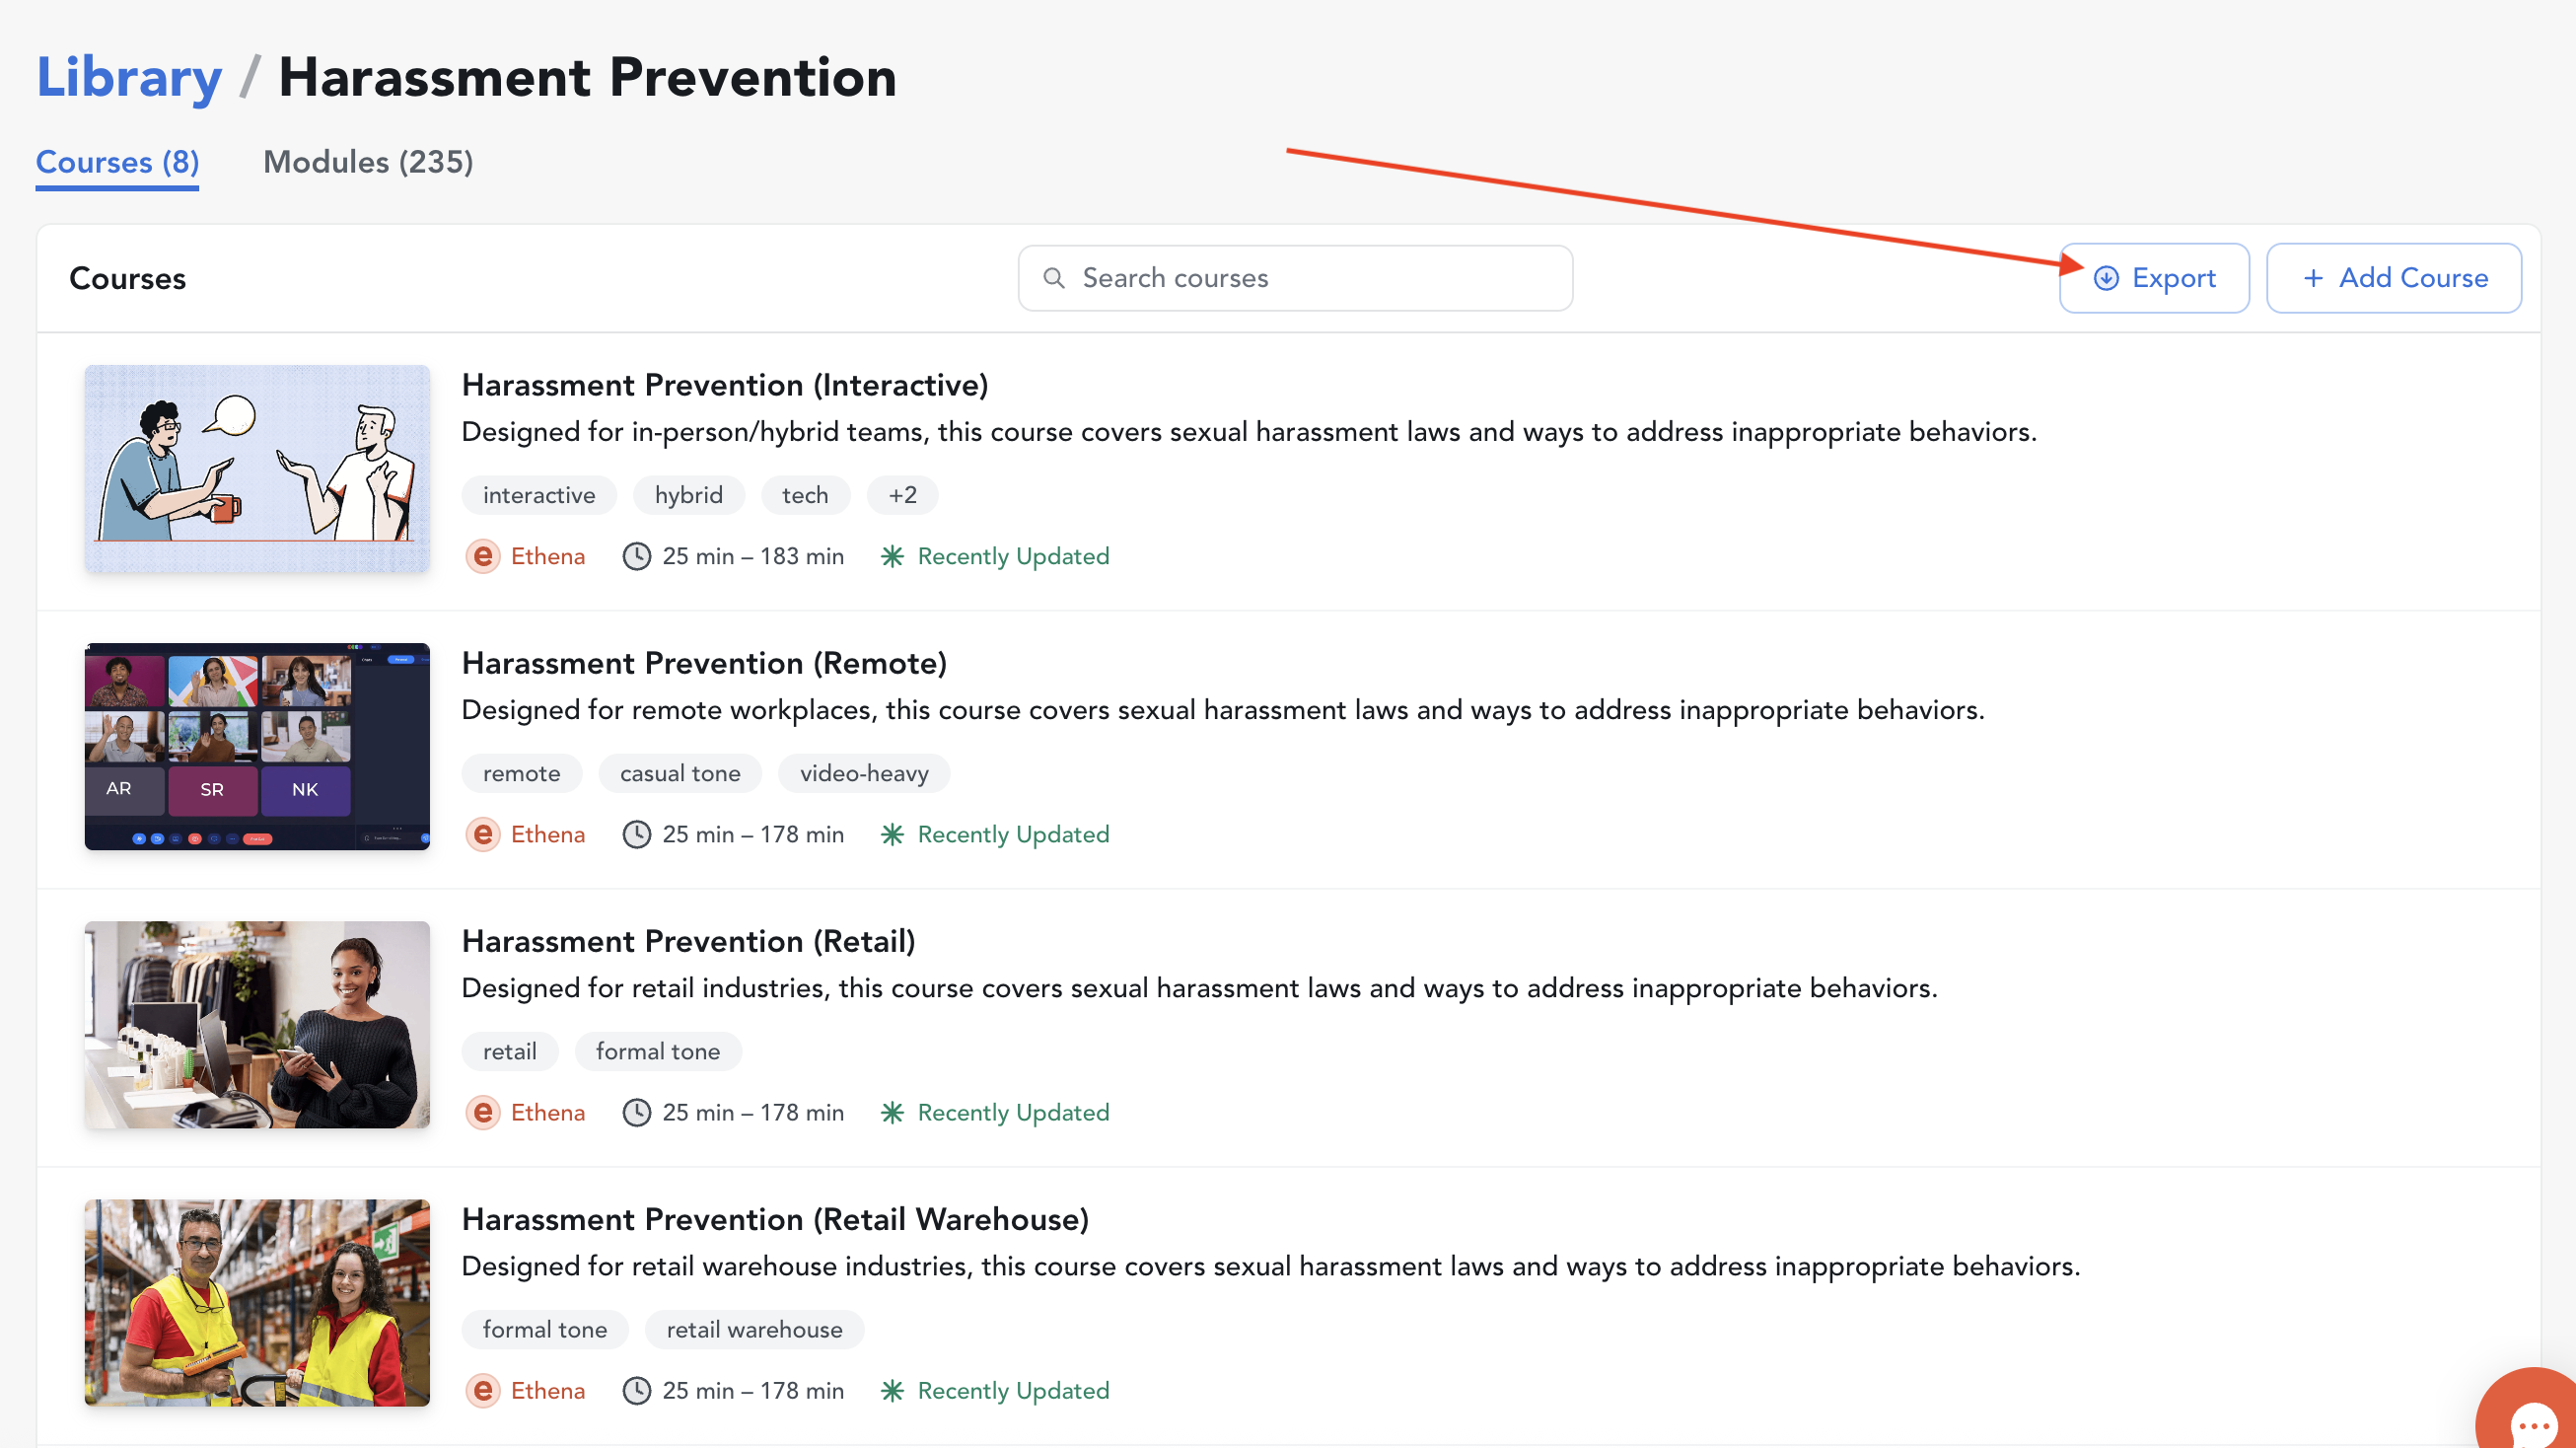Switch to Modules (235) tab
The height and width of the screenshot is (1448, 2576).
tap(368, 162)
